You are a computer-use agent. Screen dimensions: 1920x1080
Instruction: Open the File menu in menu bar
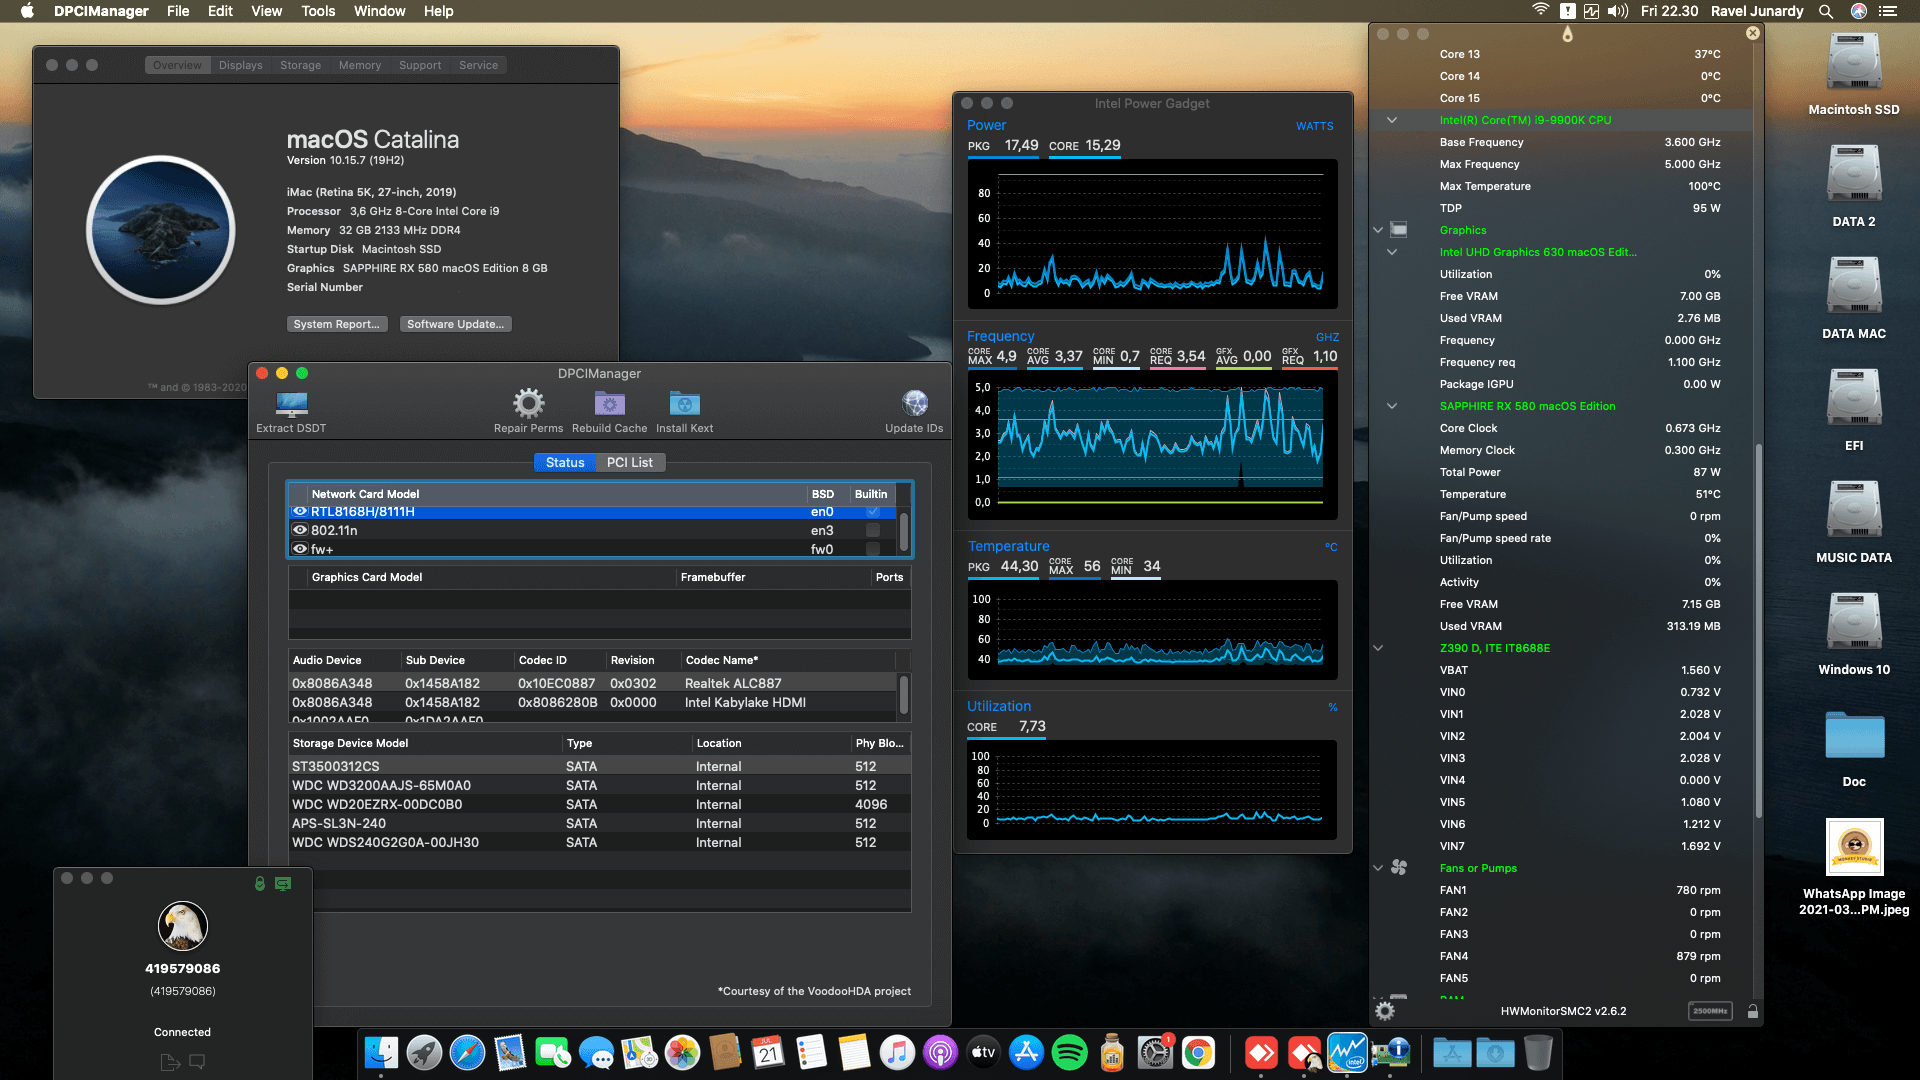[x=178, y=11]
